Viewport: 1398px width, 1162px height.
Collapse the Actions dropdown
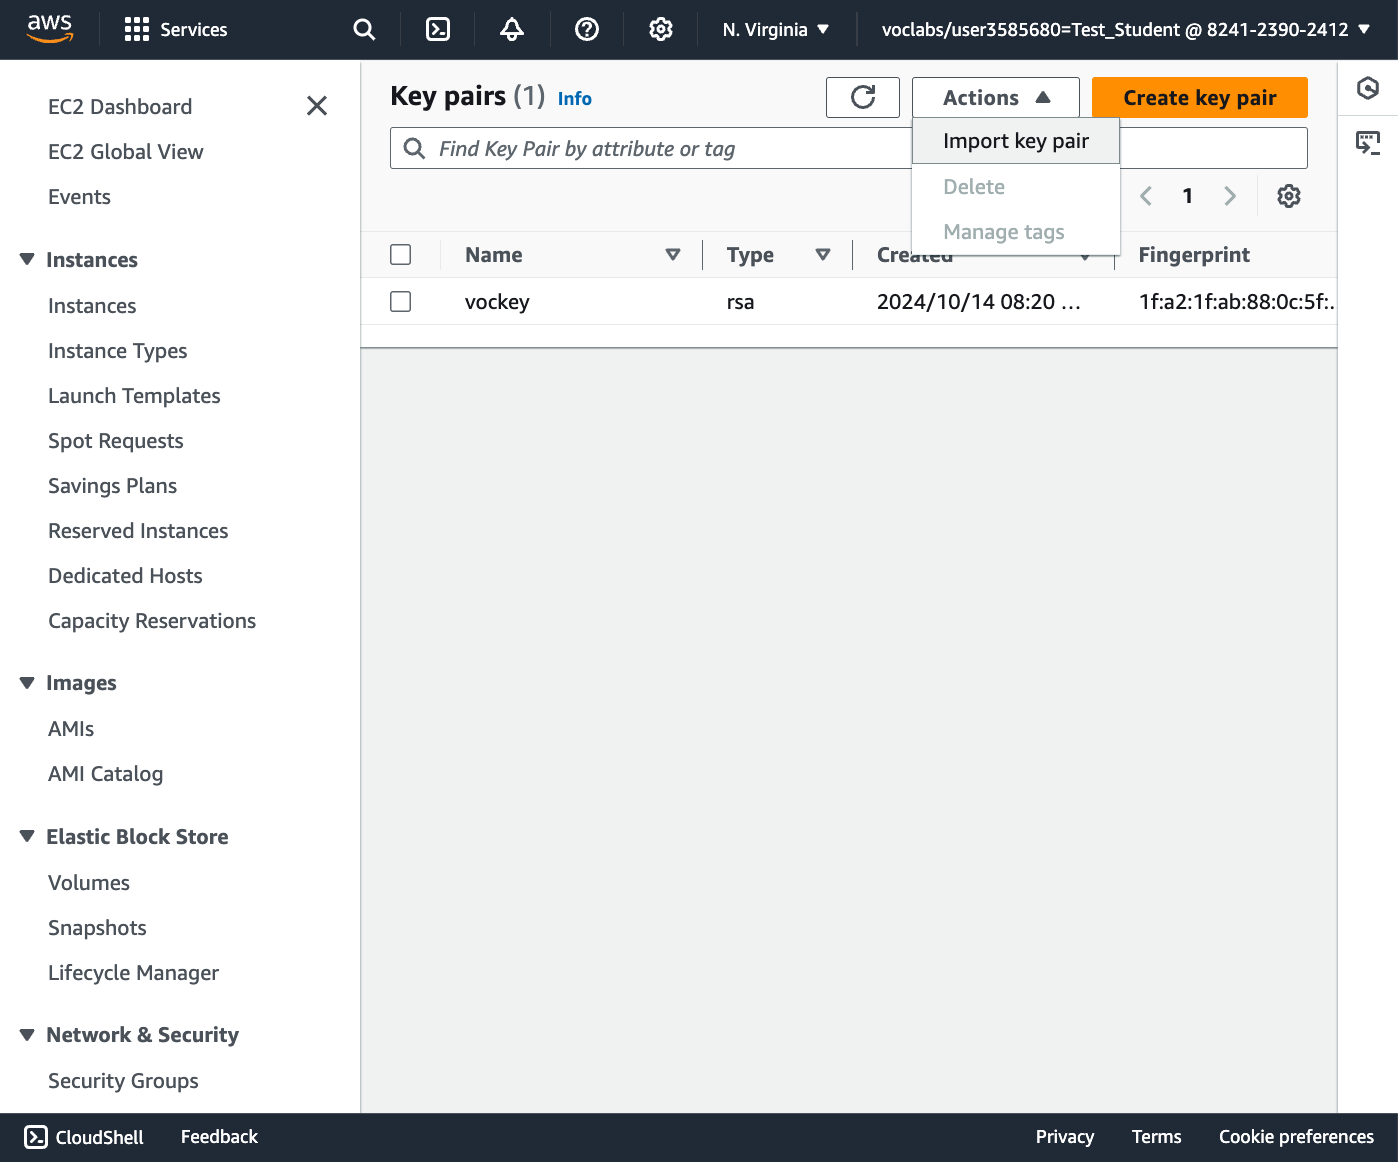(996, 97)
